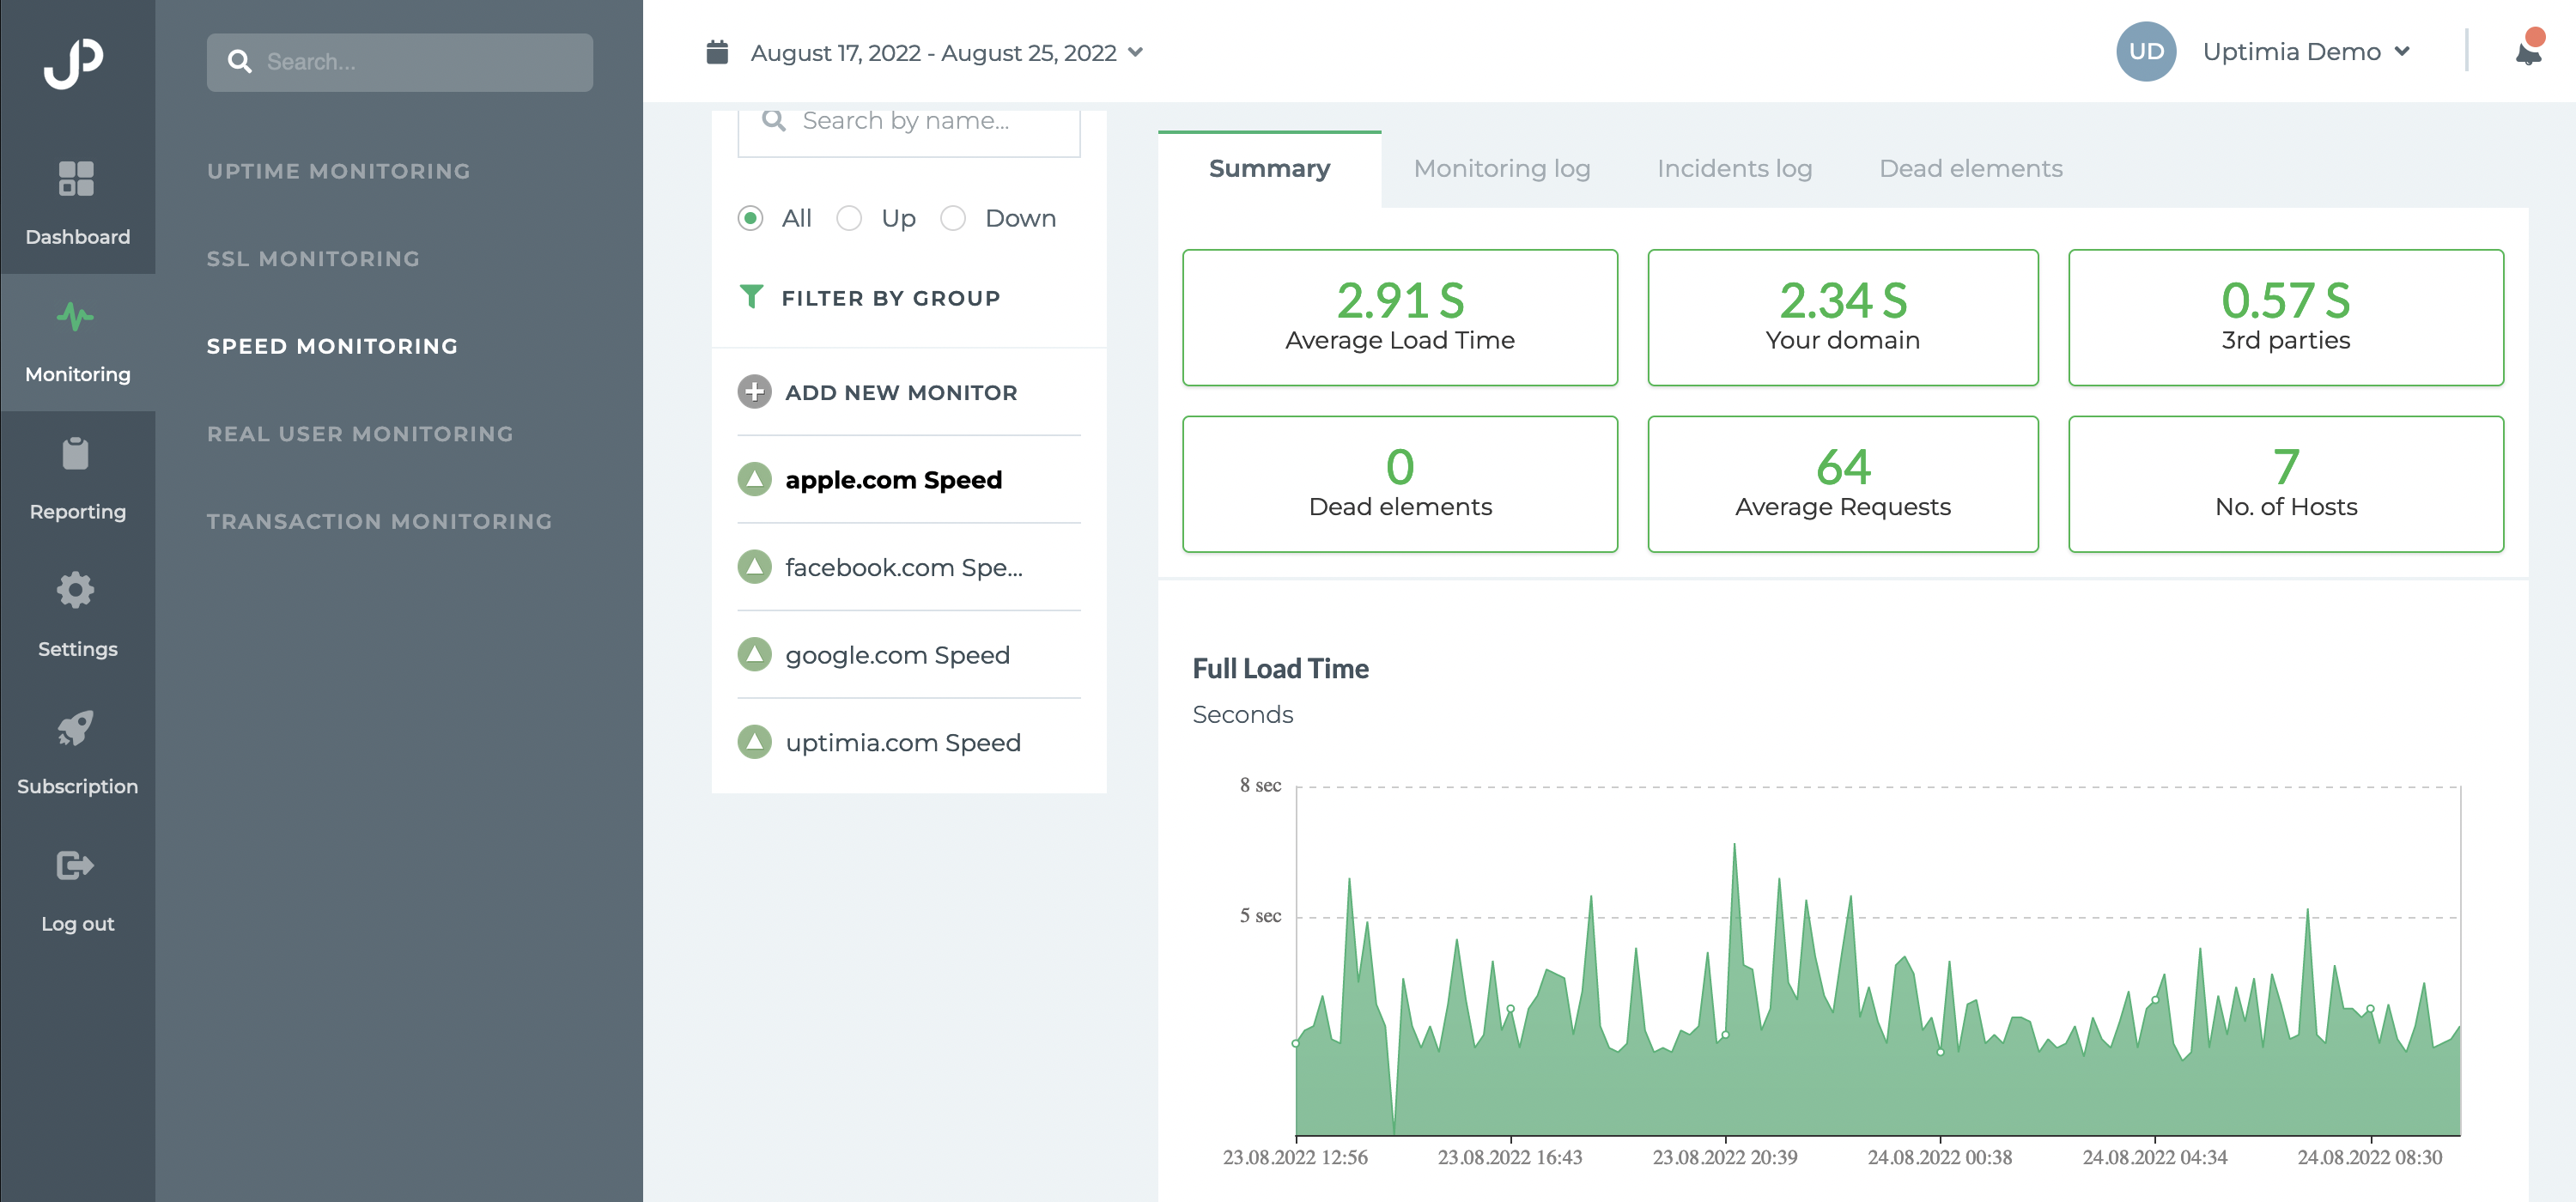2576x1202 pixels.
Task: Click the magnifier in Search by name
Action: point(774,121)
